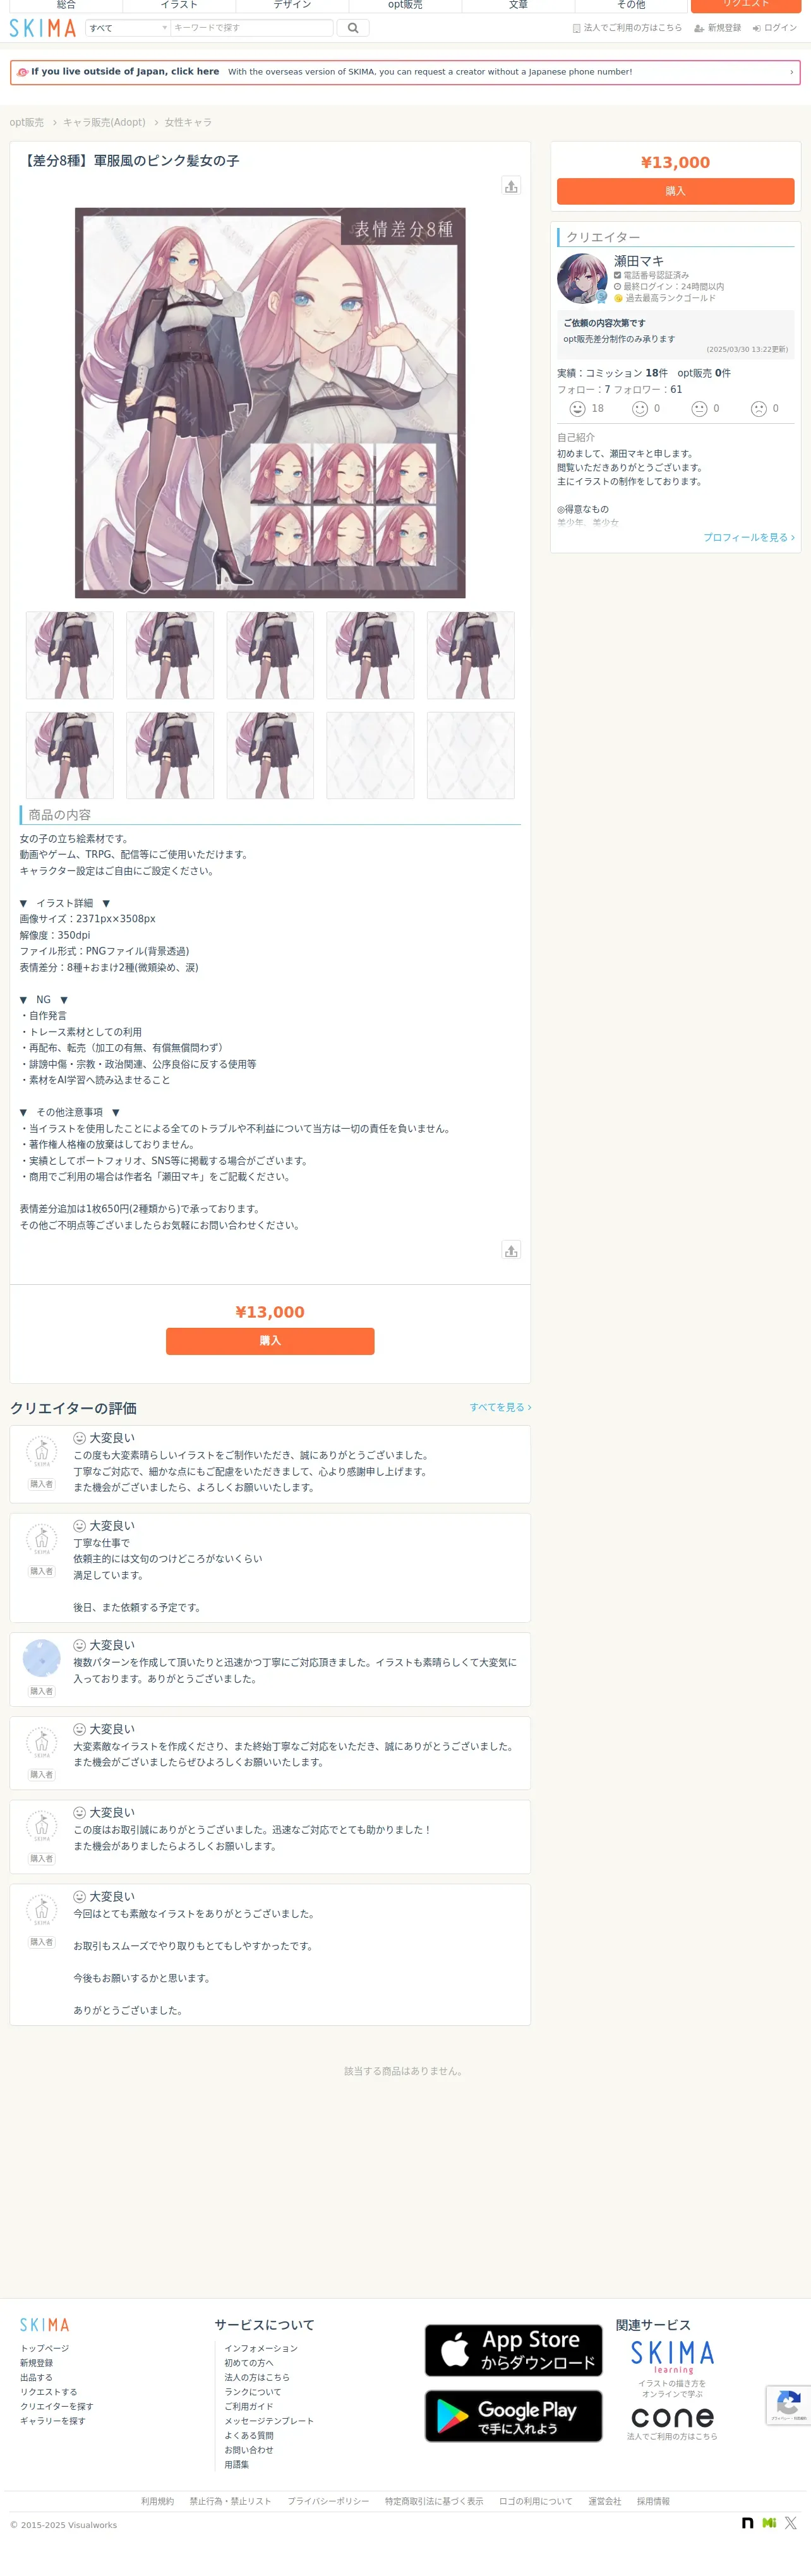Click the keyword search input field
This screenshot has height=2576, width=811.
252,28
